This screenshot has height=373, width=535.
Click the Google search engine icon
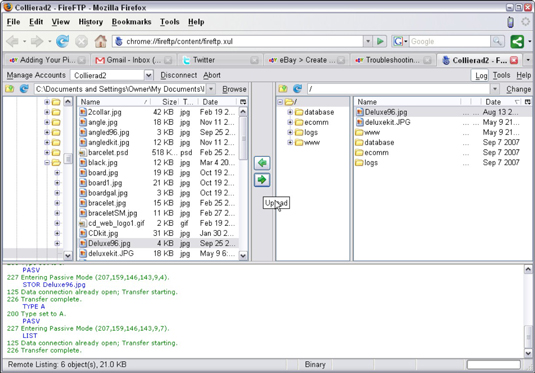click(398, 41)
